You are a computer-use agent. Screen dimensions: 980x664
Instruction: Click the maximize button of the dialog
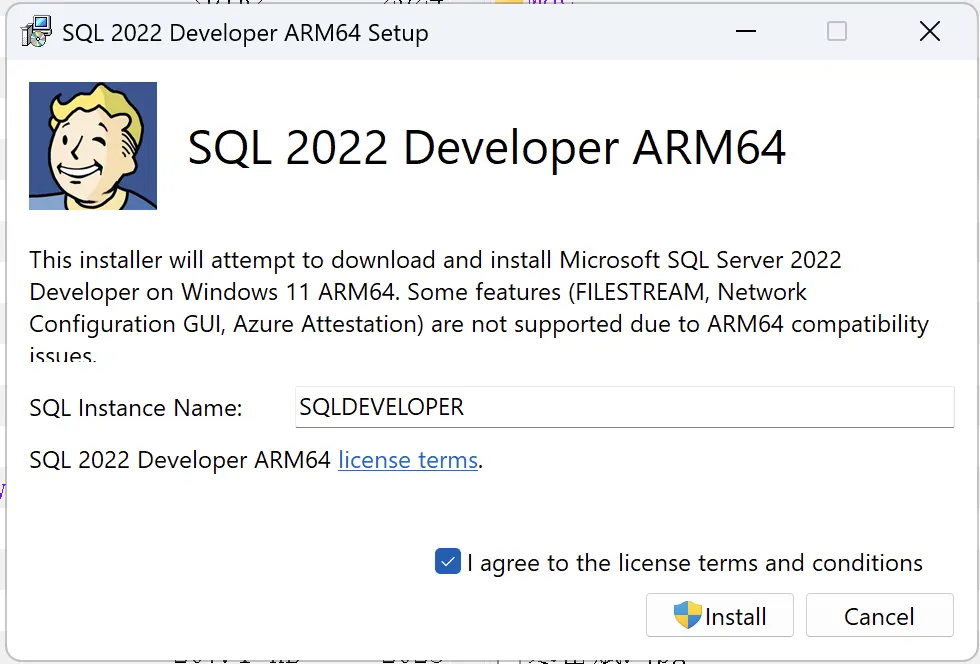[x=836, y=31]
